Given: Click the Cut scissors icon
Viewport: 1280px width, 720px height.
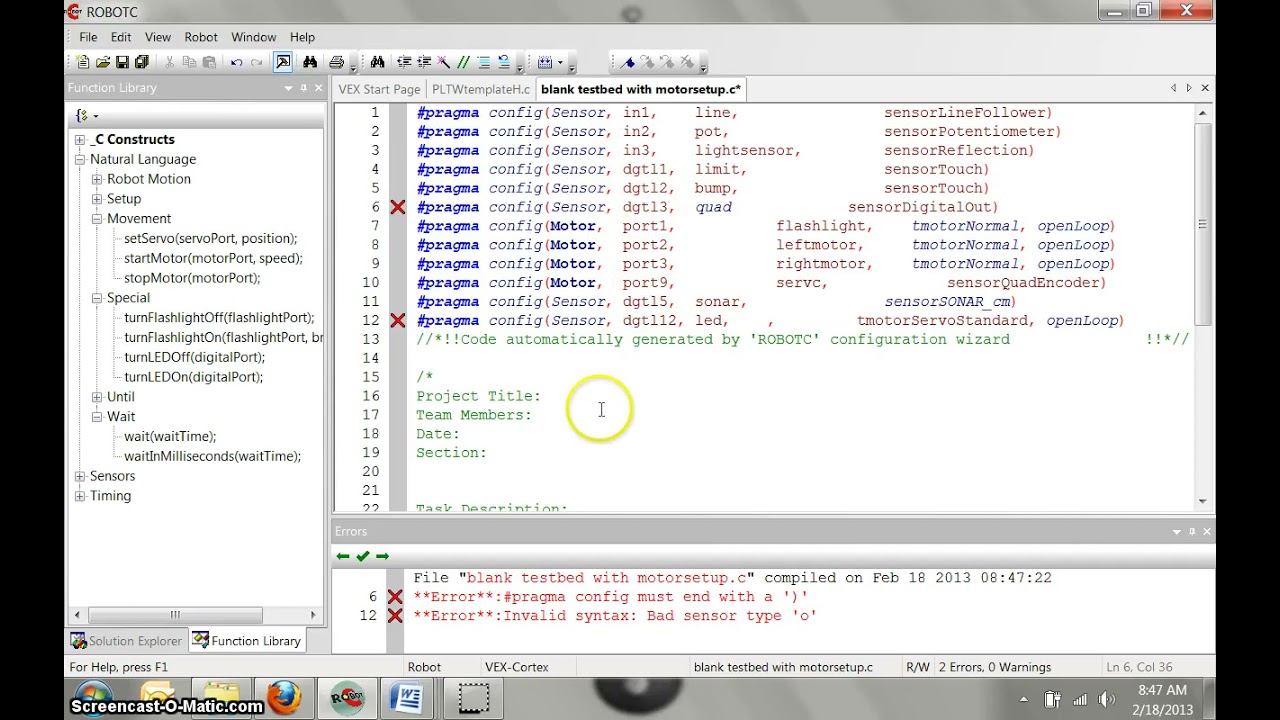Looking at the screenshot, I should [x=169, y=62].
